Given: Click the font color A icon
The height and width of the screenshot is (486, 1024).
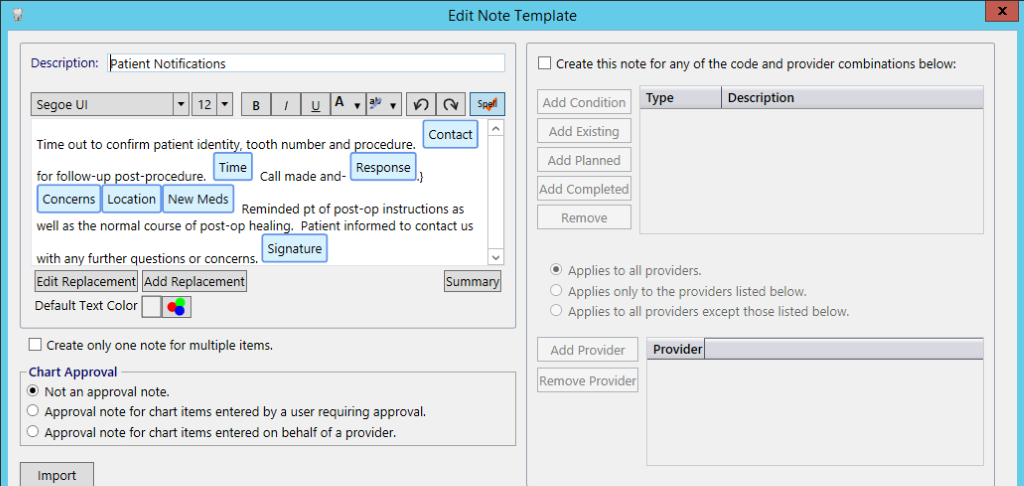Looking at the screenshot, I should coord(340,104).
